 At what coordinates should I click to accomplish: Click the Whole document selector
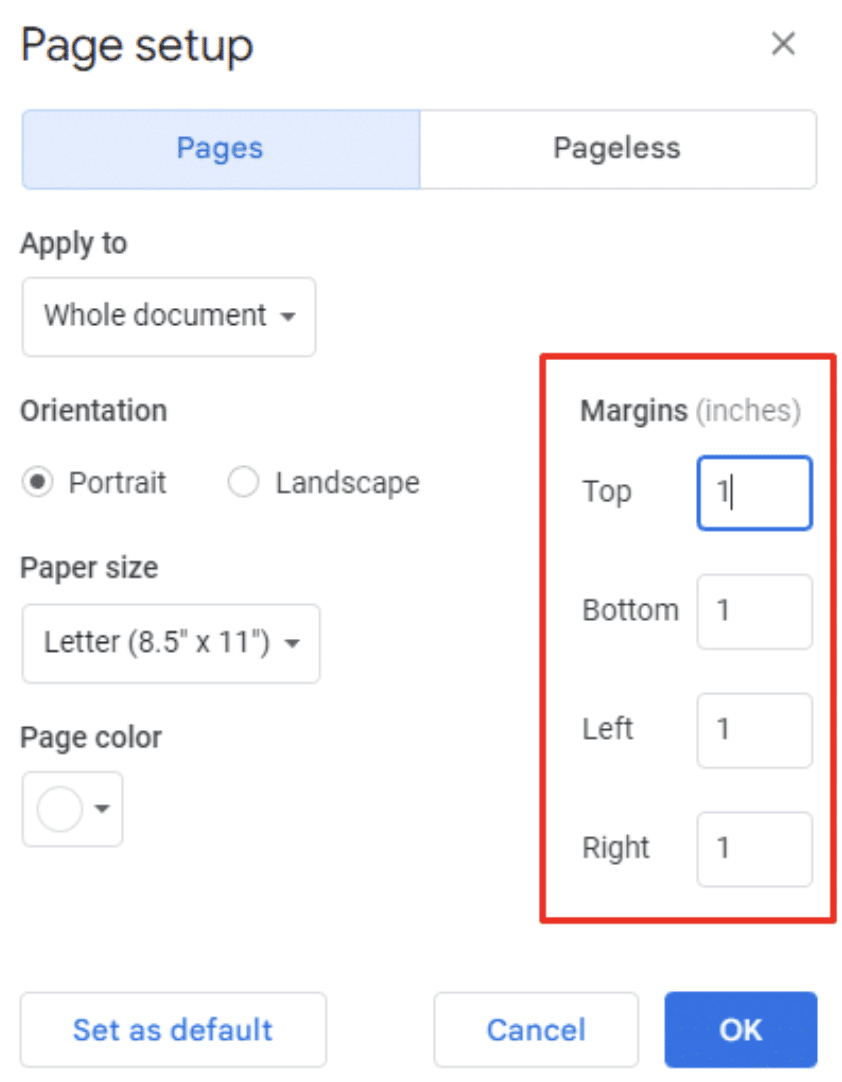[x=168, y=316]
